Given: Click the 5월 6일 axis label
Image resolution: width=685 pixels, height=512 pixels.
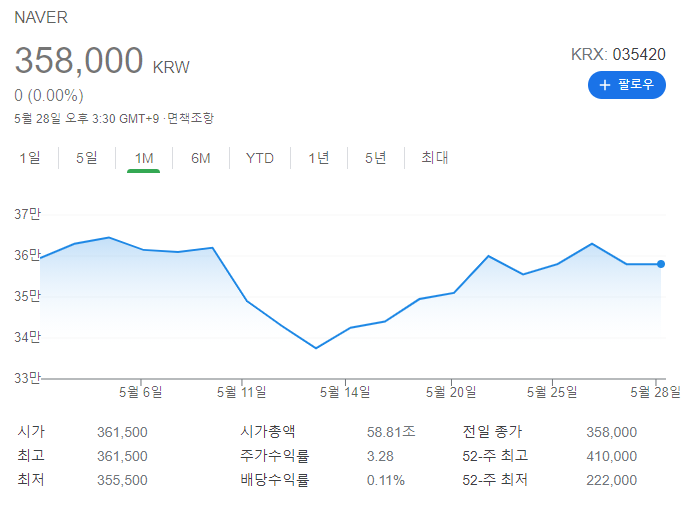Looking at the screenshot, I should tap(141, 392).
